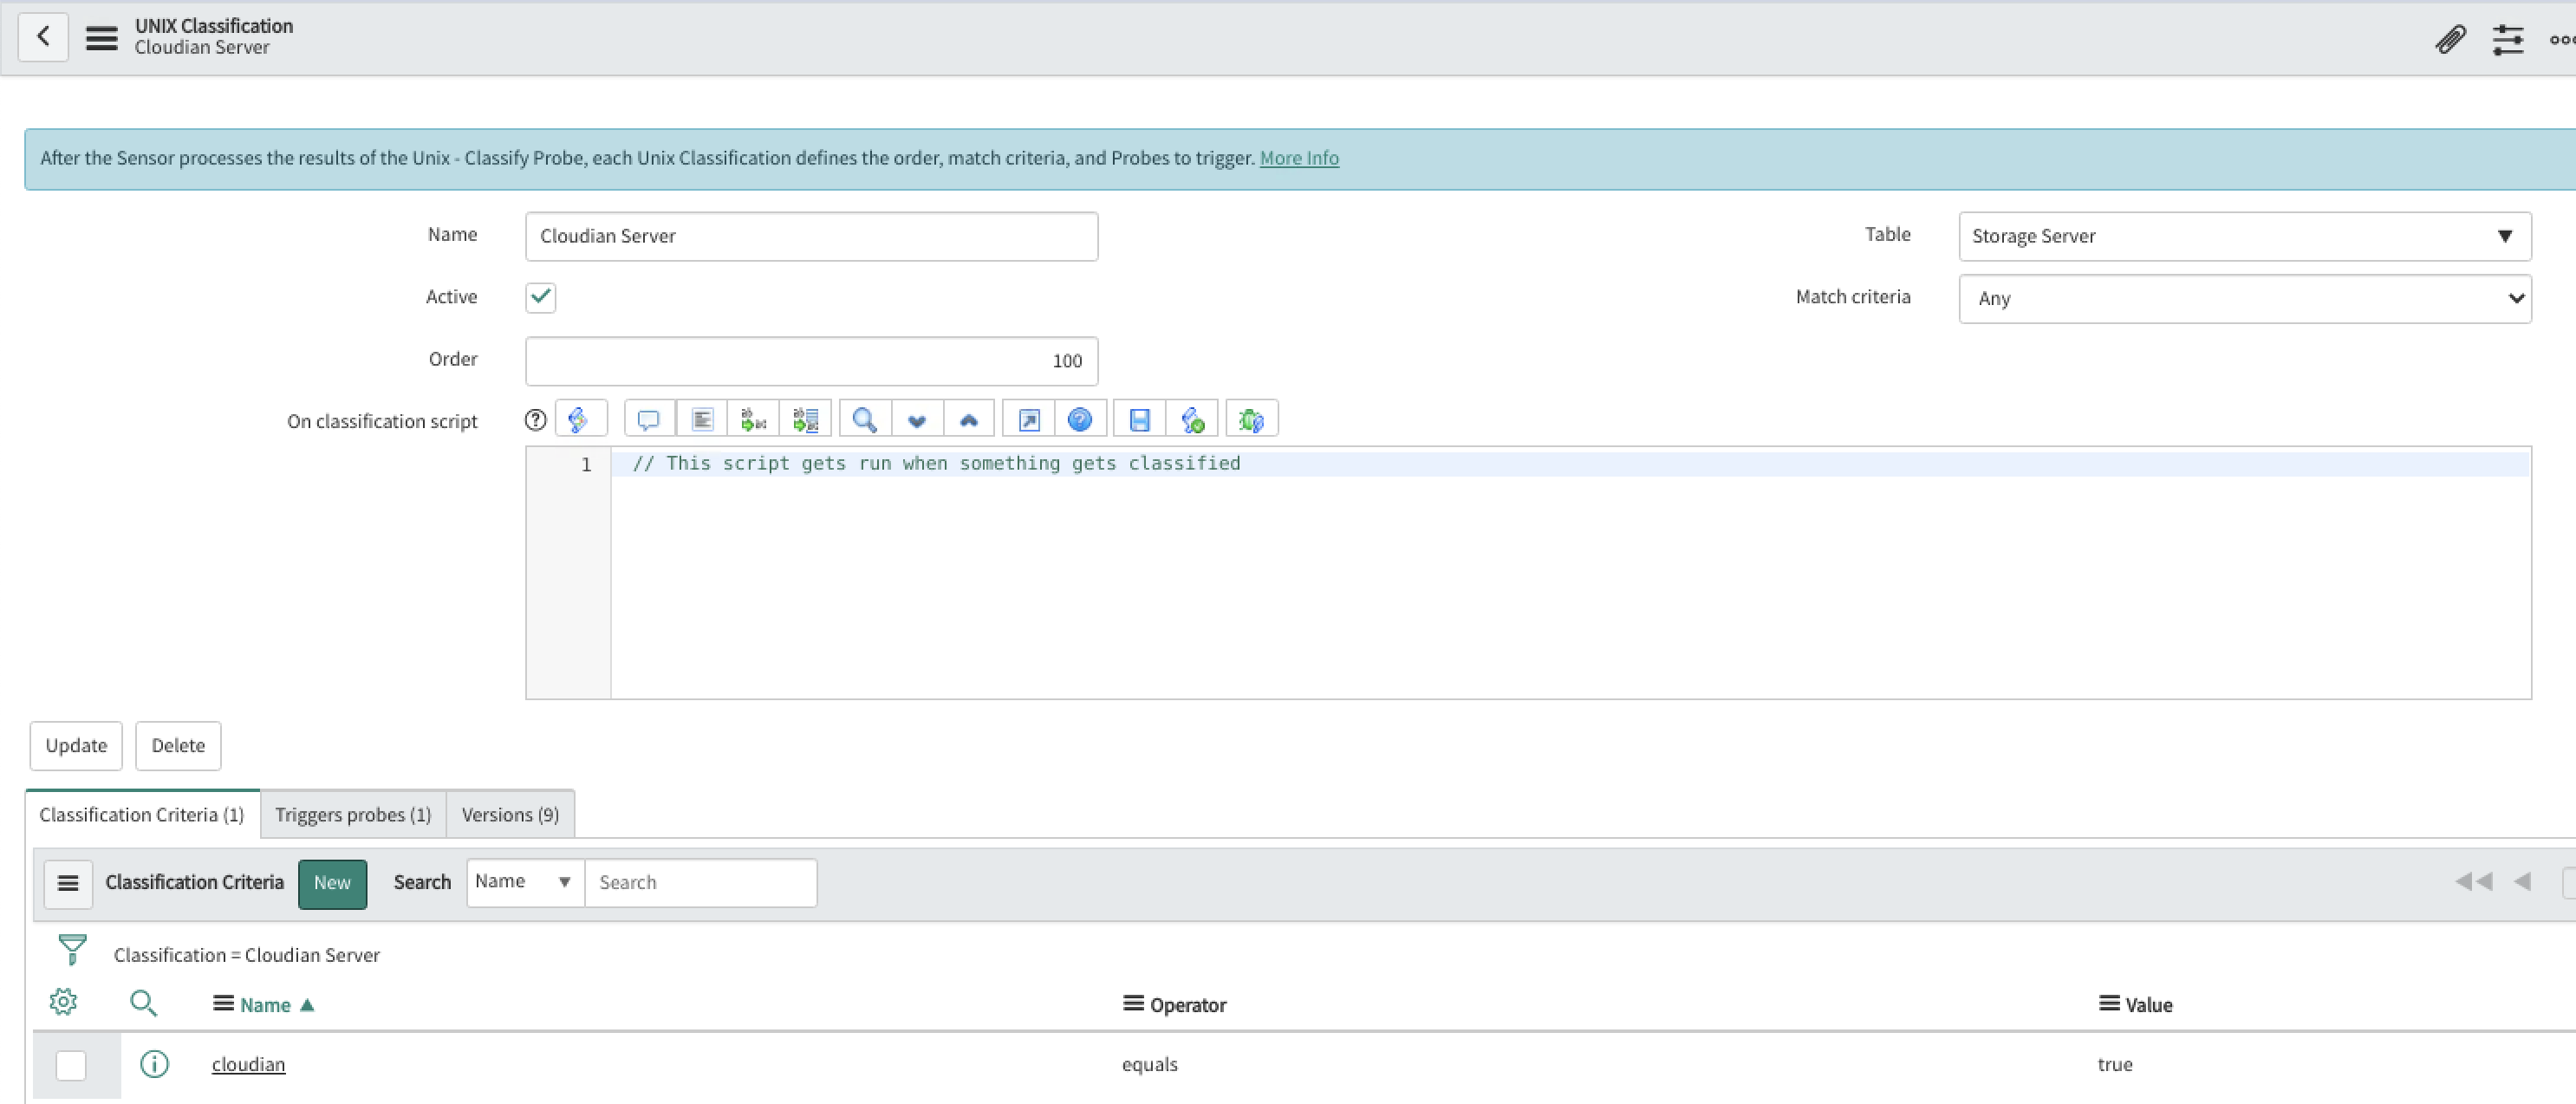
Task: Click the full screen editor icon
Action: click(x=1029, y=420)
